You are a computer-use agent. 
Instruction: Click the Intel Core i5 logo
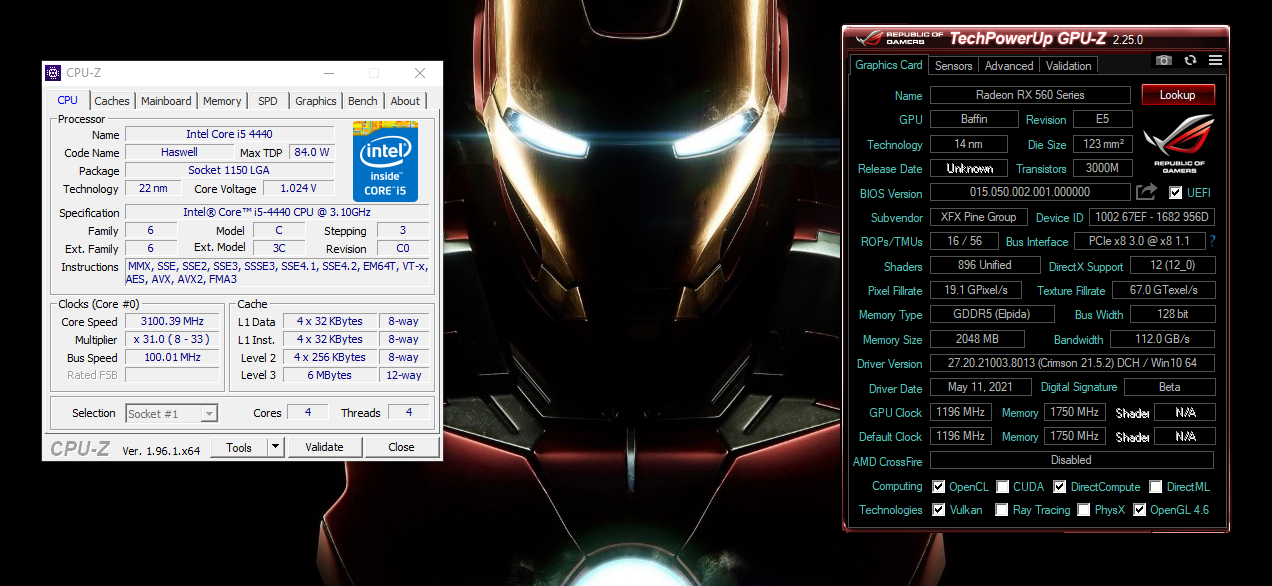385,162
